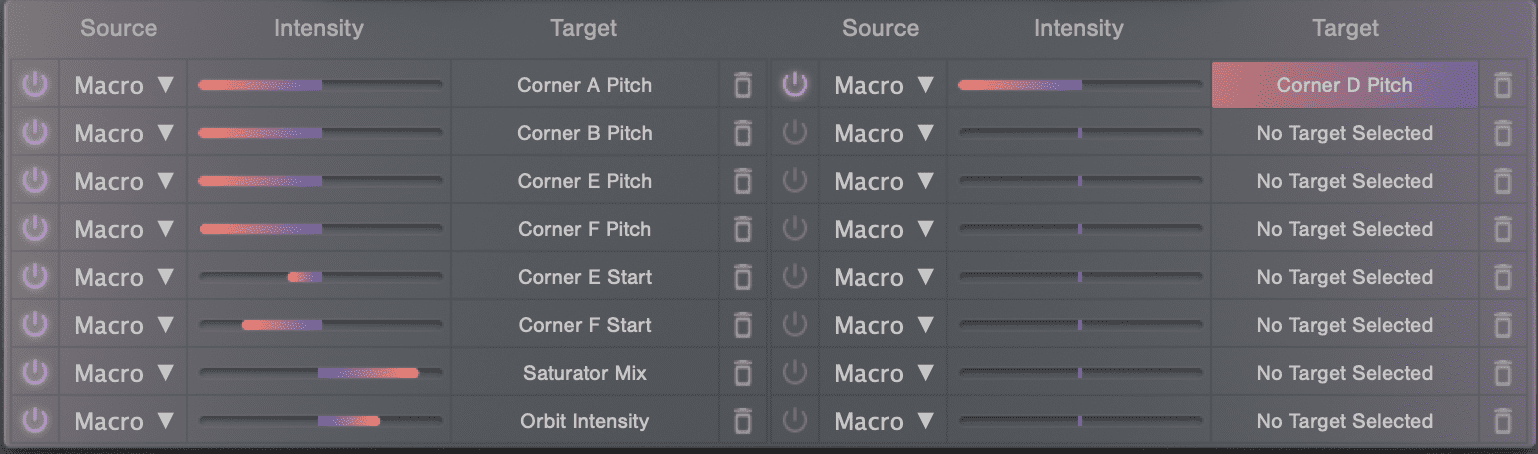
Task: Disable the Corner D Pitch modulation power
Action: pyautogui.click(x=795, y=85)
